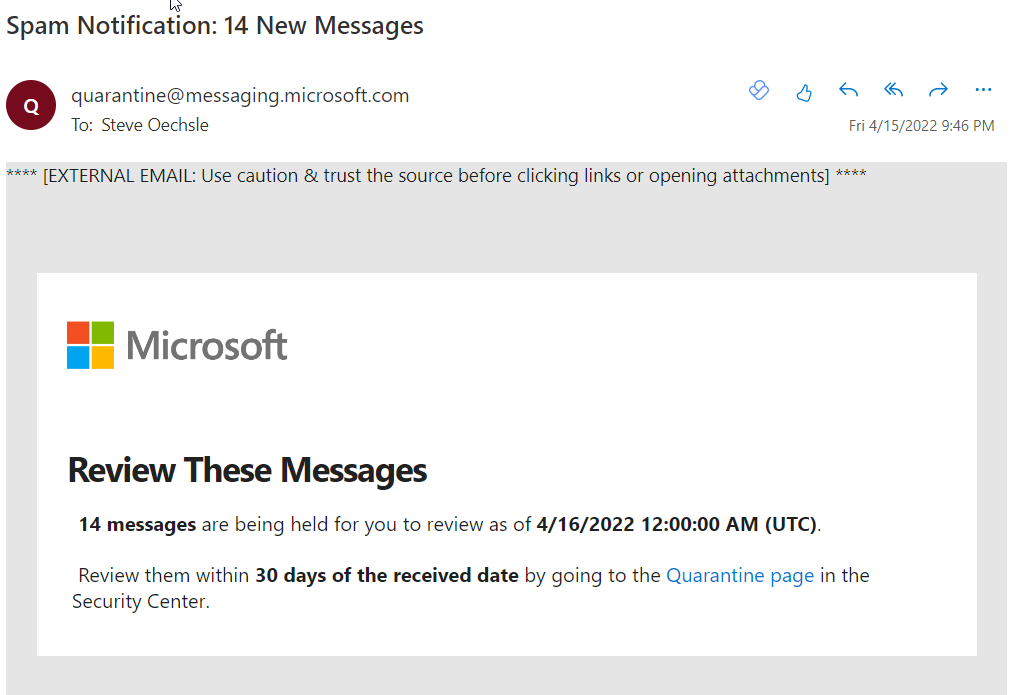Click the Reply all double-arrow icon

click(893, 90)
